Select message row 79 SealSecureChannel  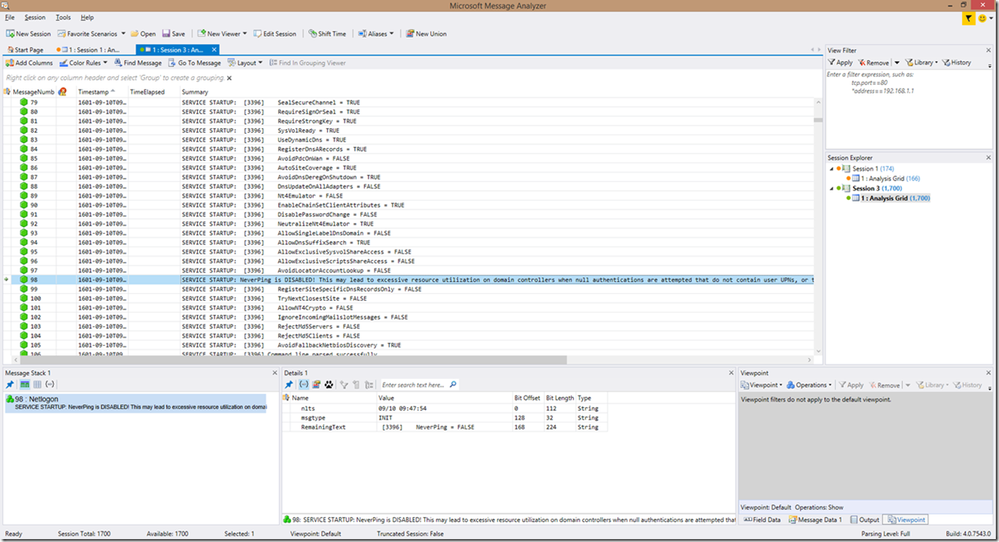pyautogui.click(x=408, y=103)
